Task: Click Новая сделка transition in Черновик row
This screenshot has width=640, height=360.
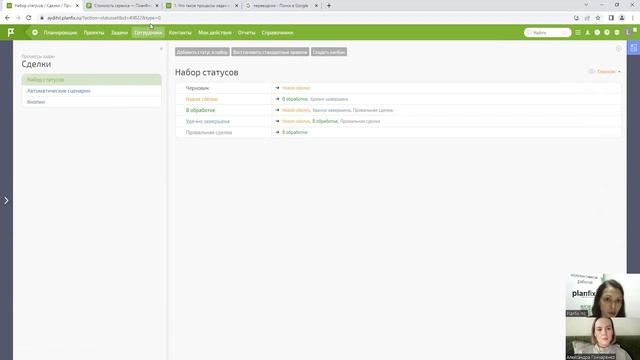Action: click(296, 88)
